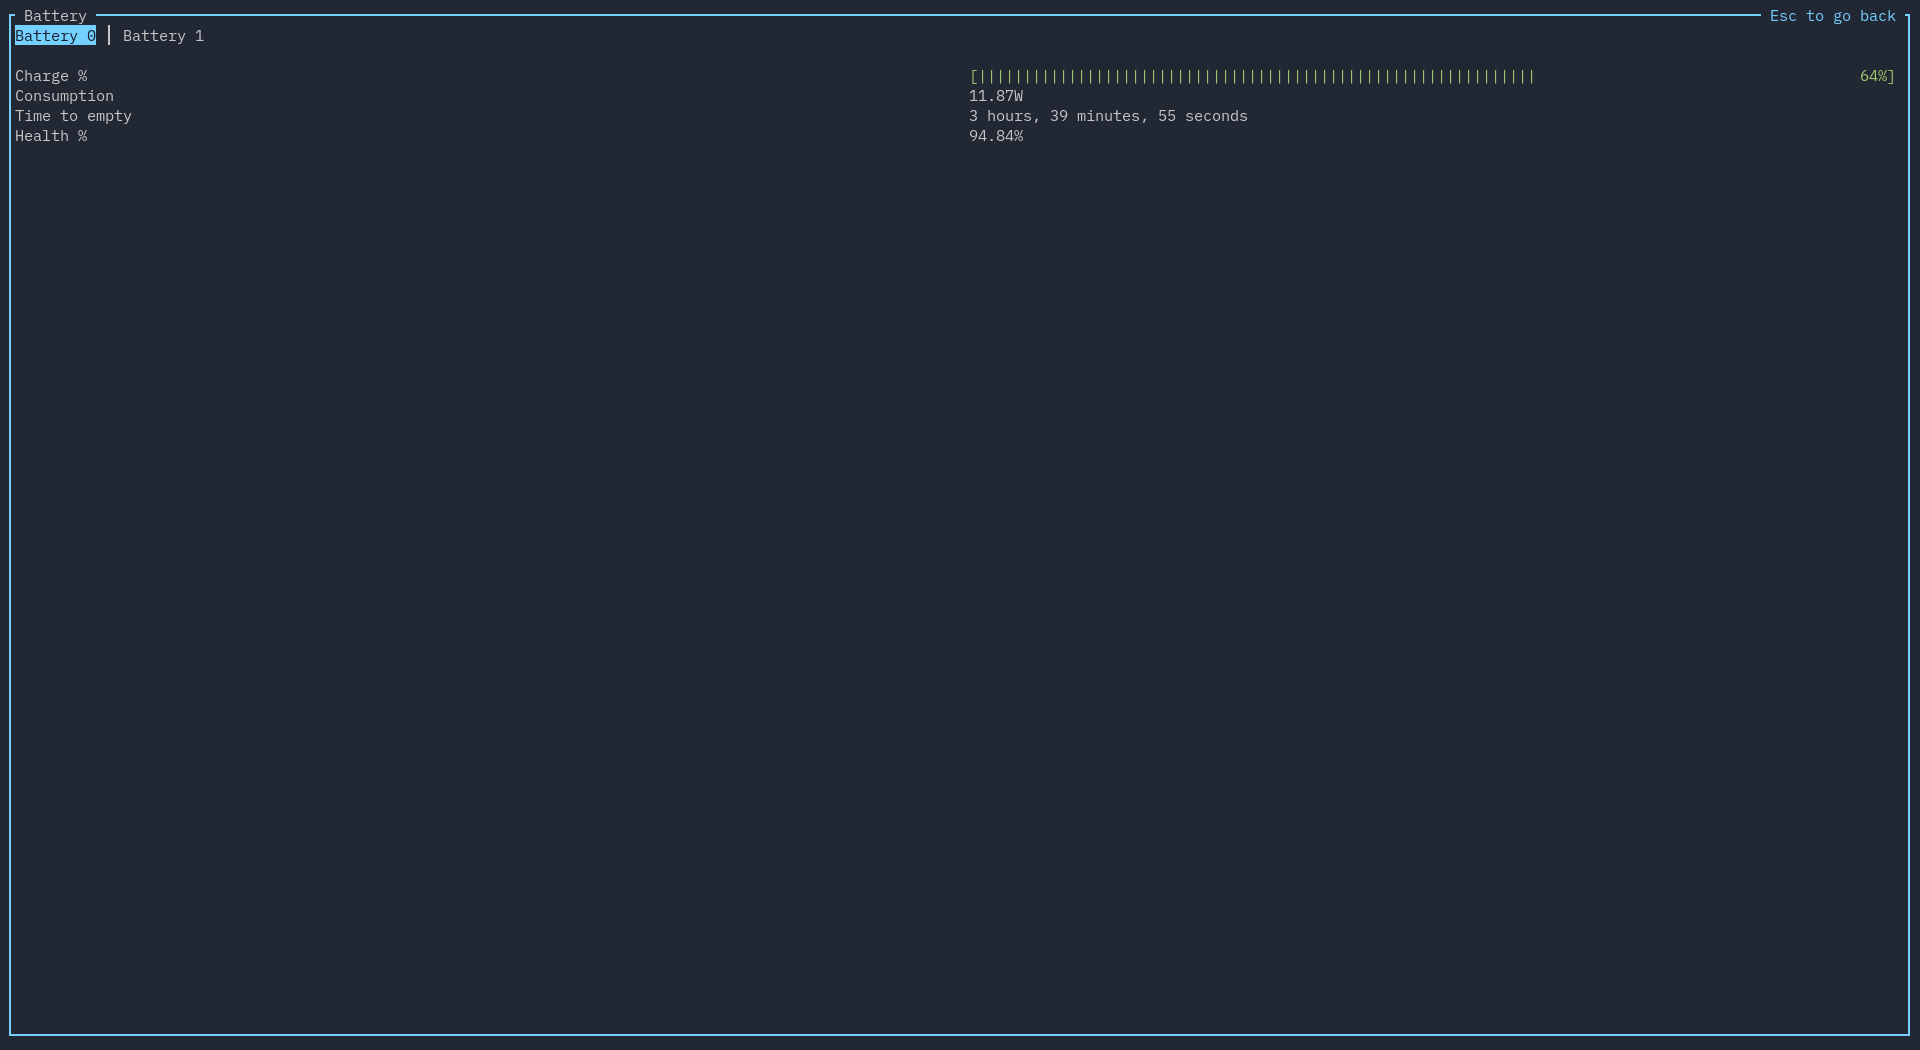This screenshot has height=1050, width=1920.
Task: Select the Consumption row label
Action: point(64,96)
